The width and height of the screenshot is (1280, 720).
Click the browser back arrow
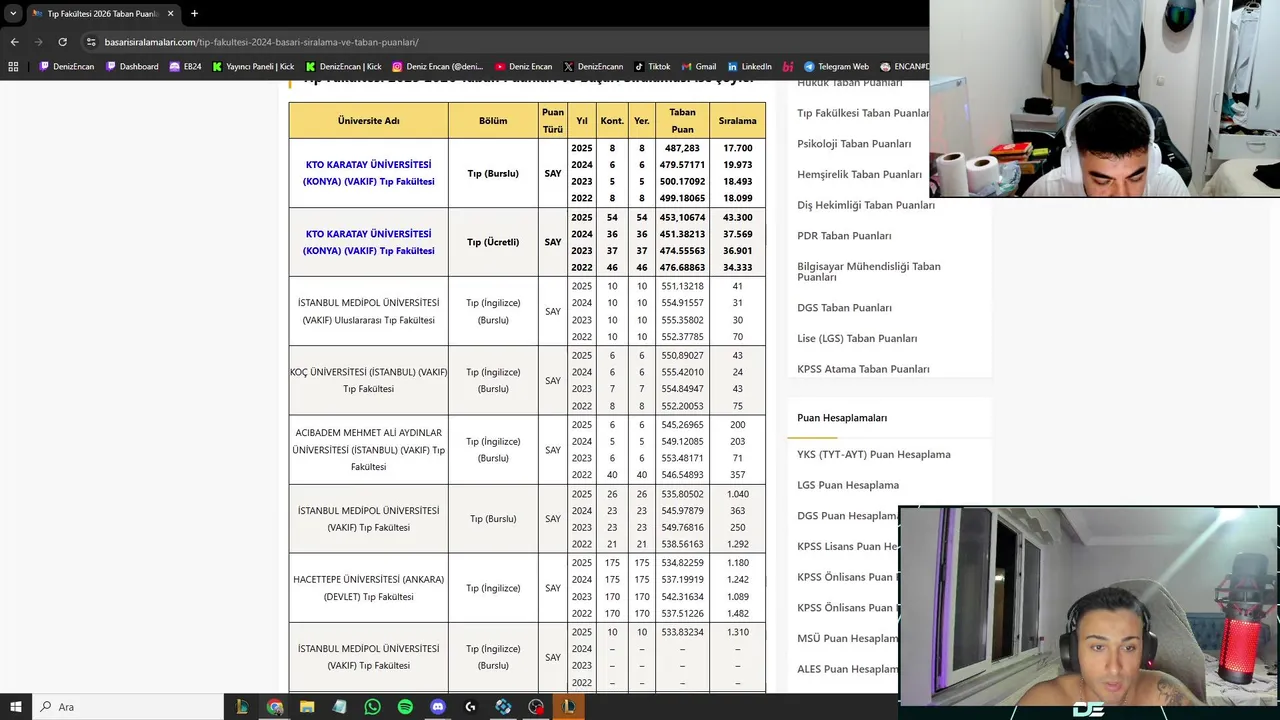click(14, 42)
